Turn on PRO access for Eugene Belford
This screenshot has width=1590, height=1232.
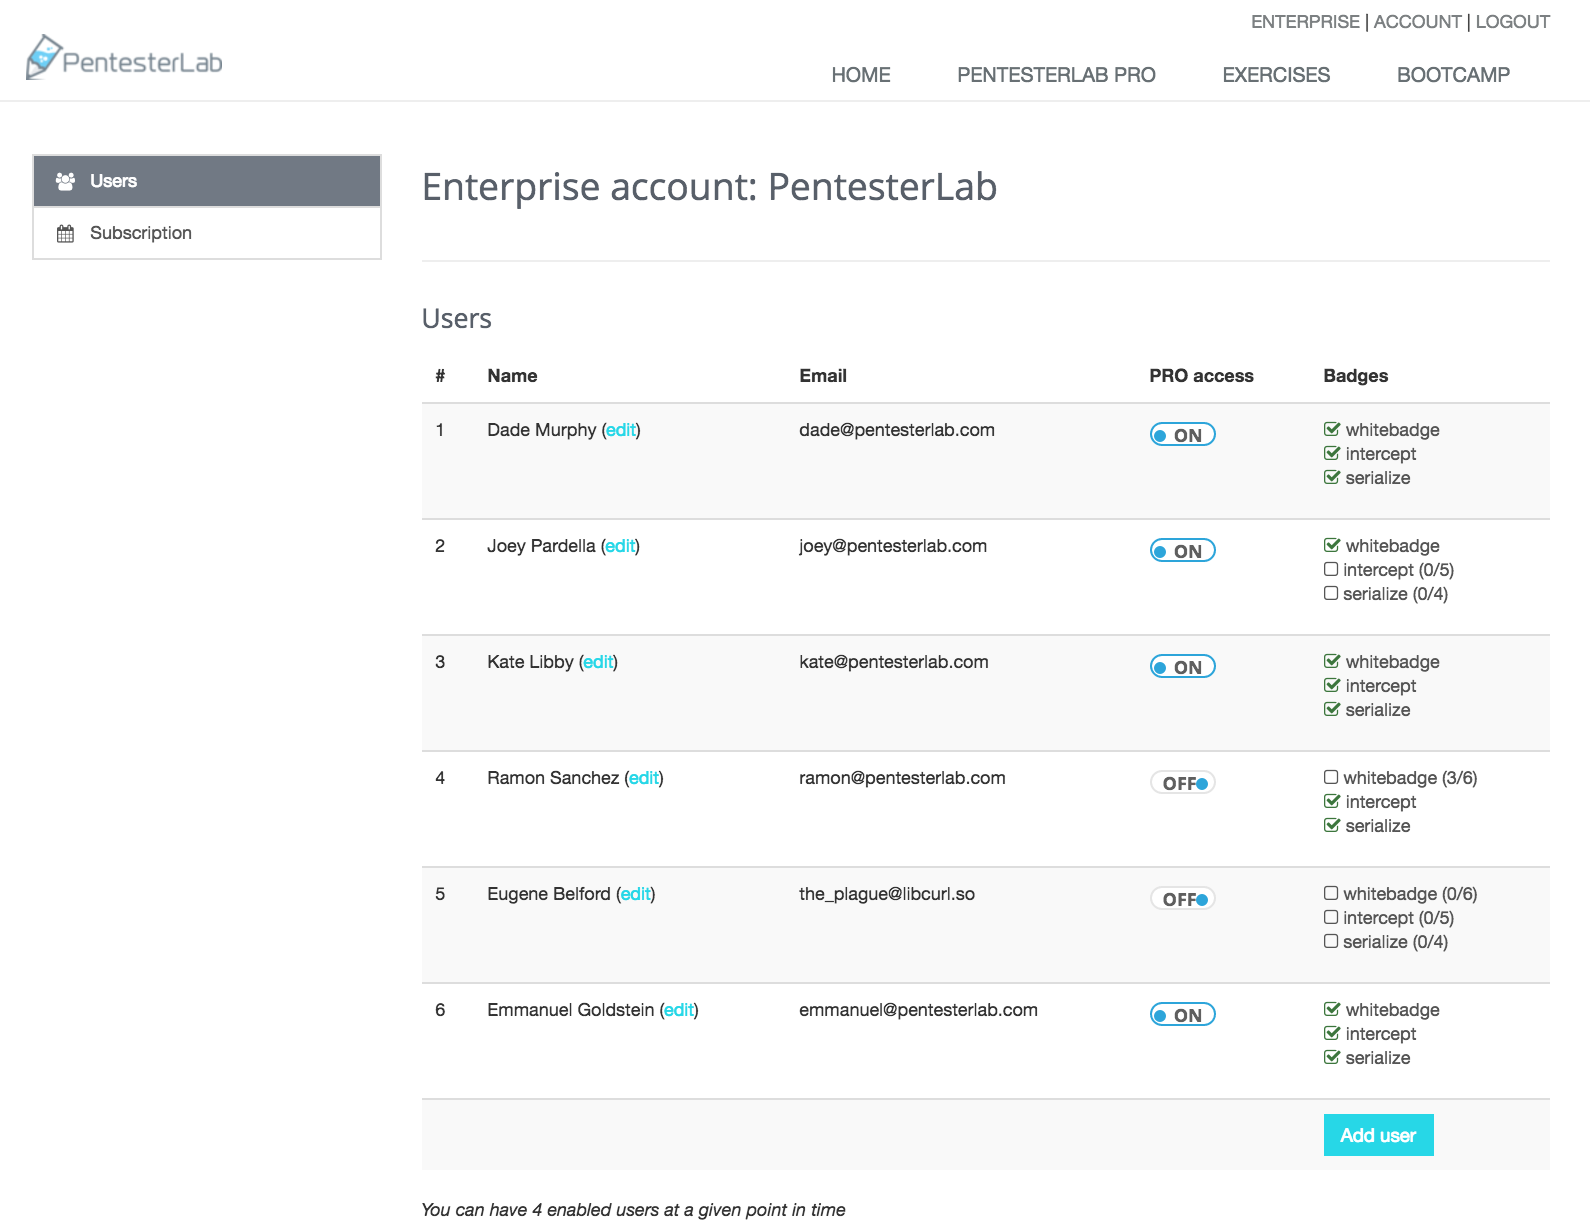tap(1183, 899)
